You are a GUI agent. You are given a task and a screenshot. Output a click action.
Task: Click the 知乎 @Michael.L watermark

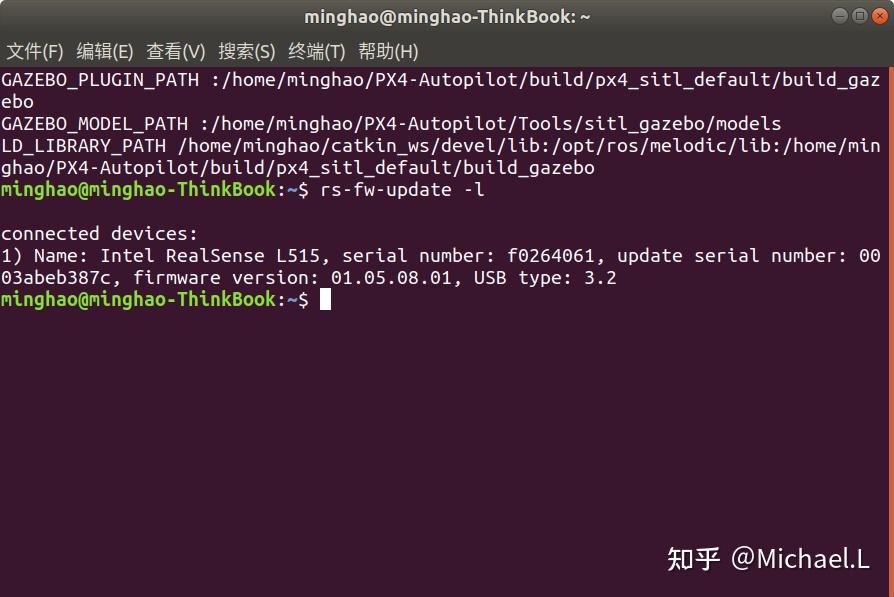[x=767, y=558]
